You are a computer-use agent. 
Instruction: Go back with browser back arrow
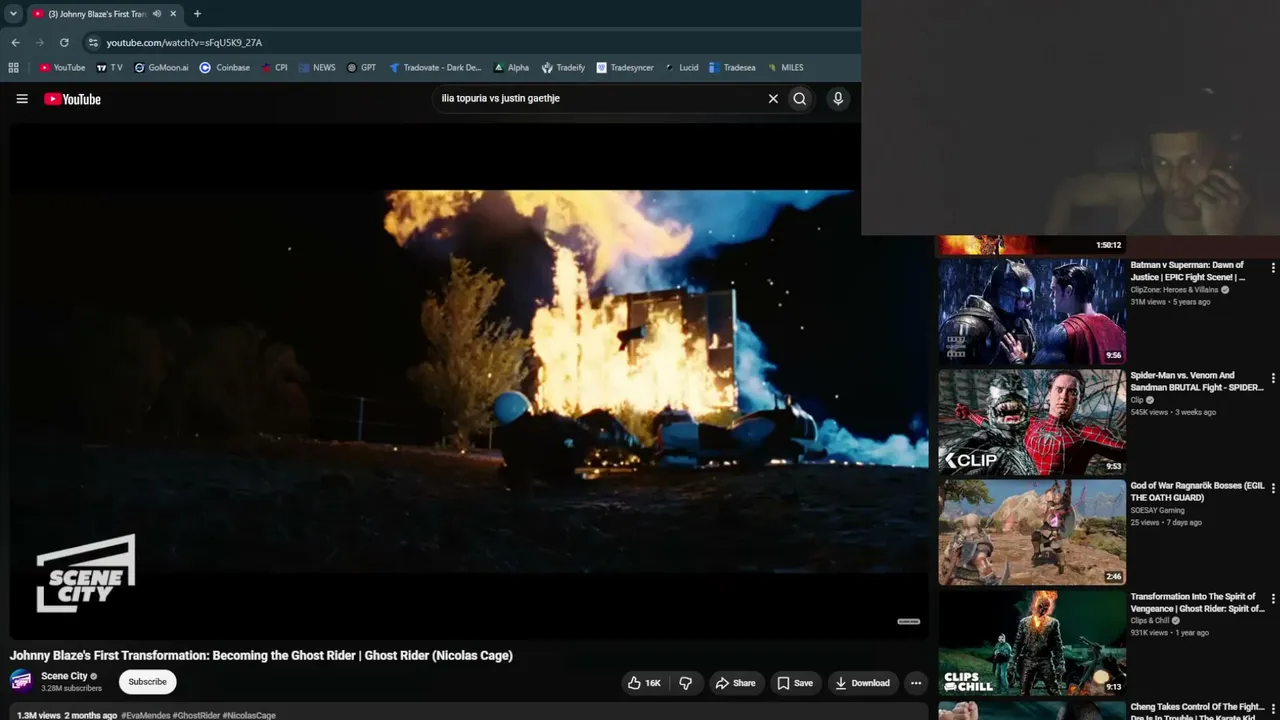pyautogui.click(x=15, y=43)
